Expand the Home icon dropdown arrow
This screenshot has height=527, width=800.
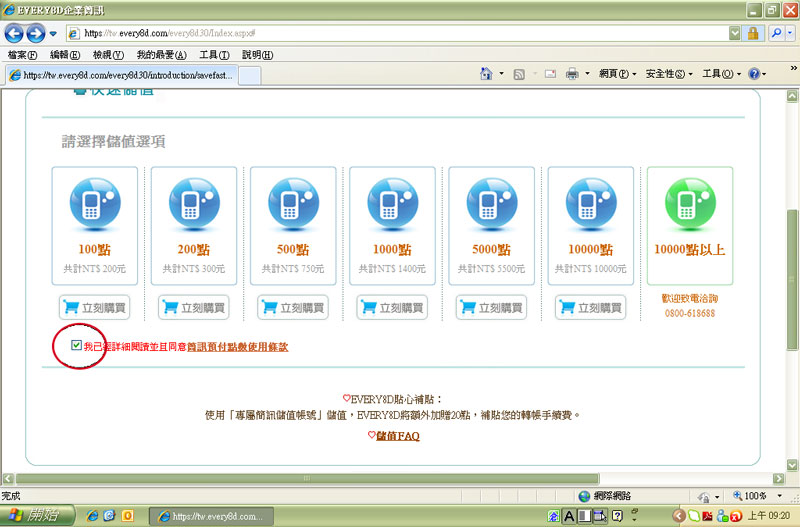pyautogui.click(x=502, y=74)
